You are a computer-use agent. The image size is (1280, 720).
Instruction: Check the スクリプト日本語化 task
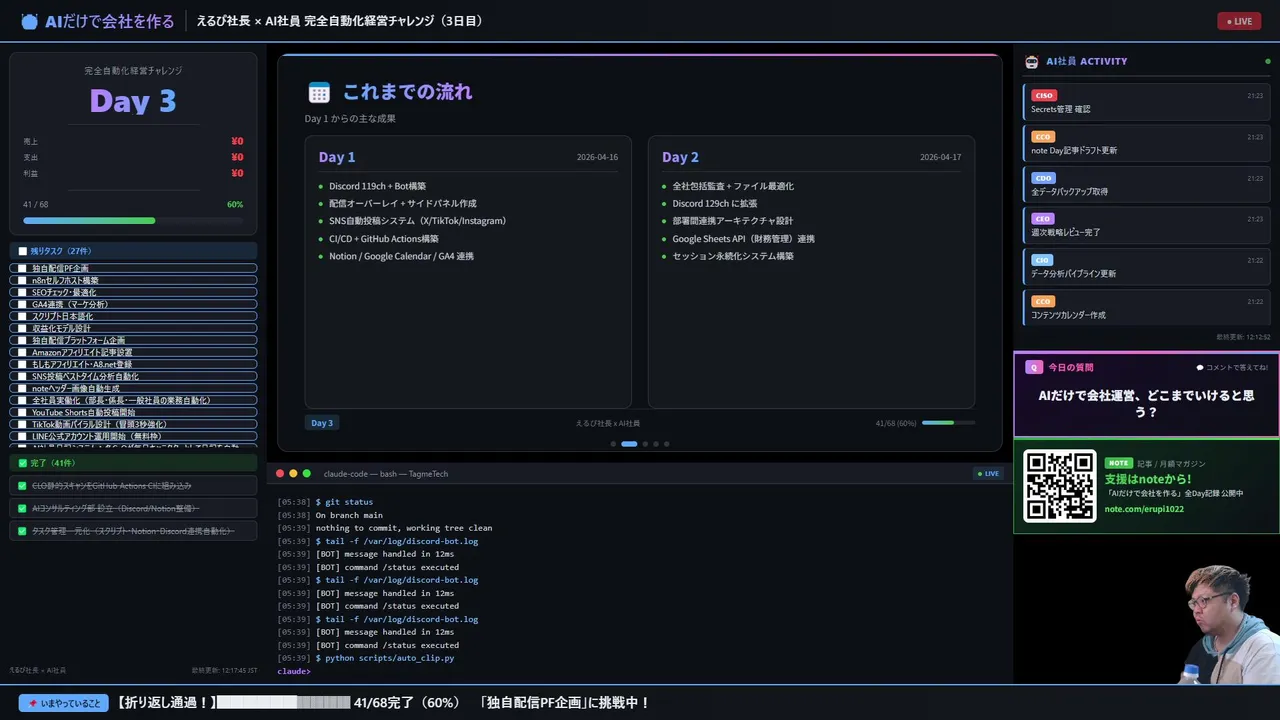(x=22, y=316)
